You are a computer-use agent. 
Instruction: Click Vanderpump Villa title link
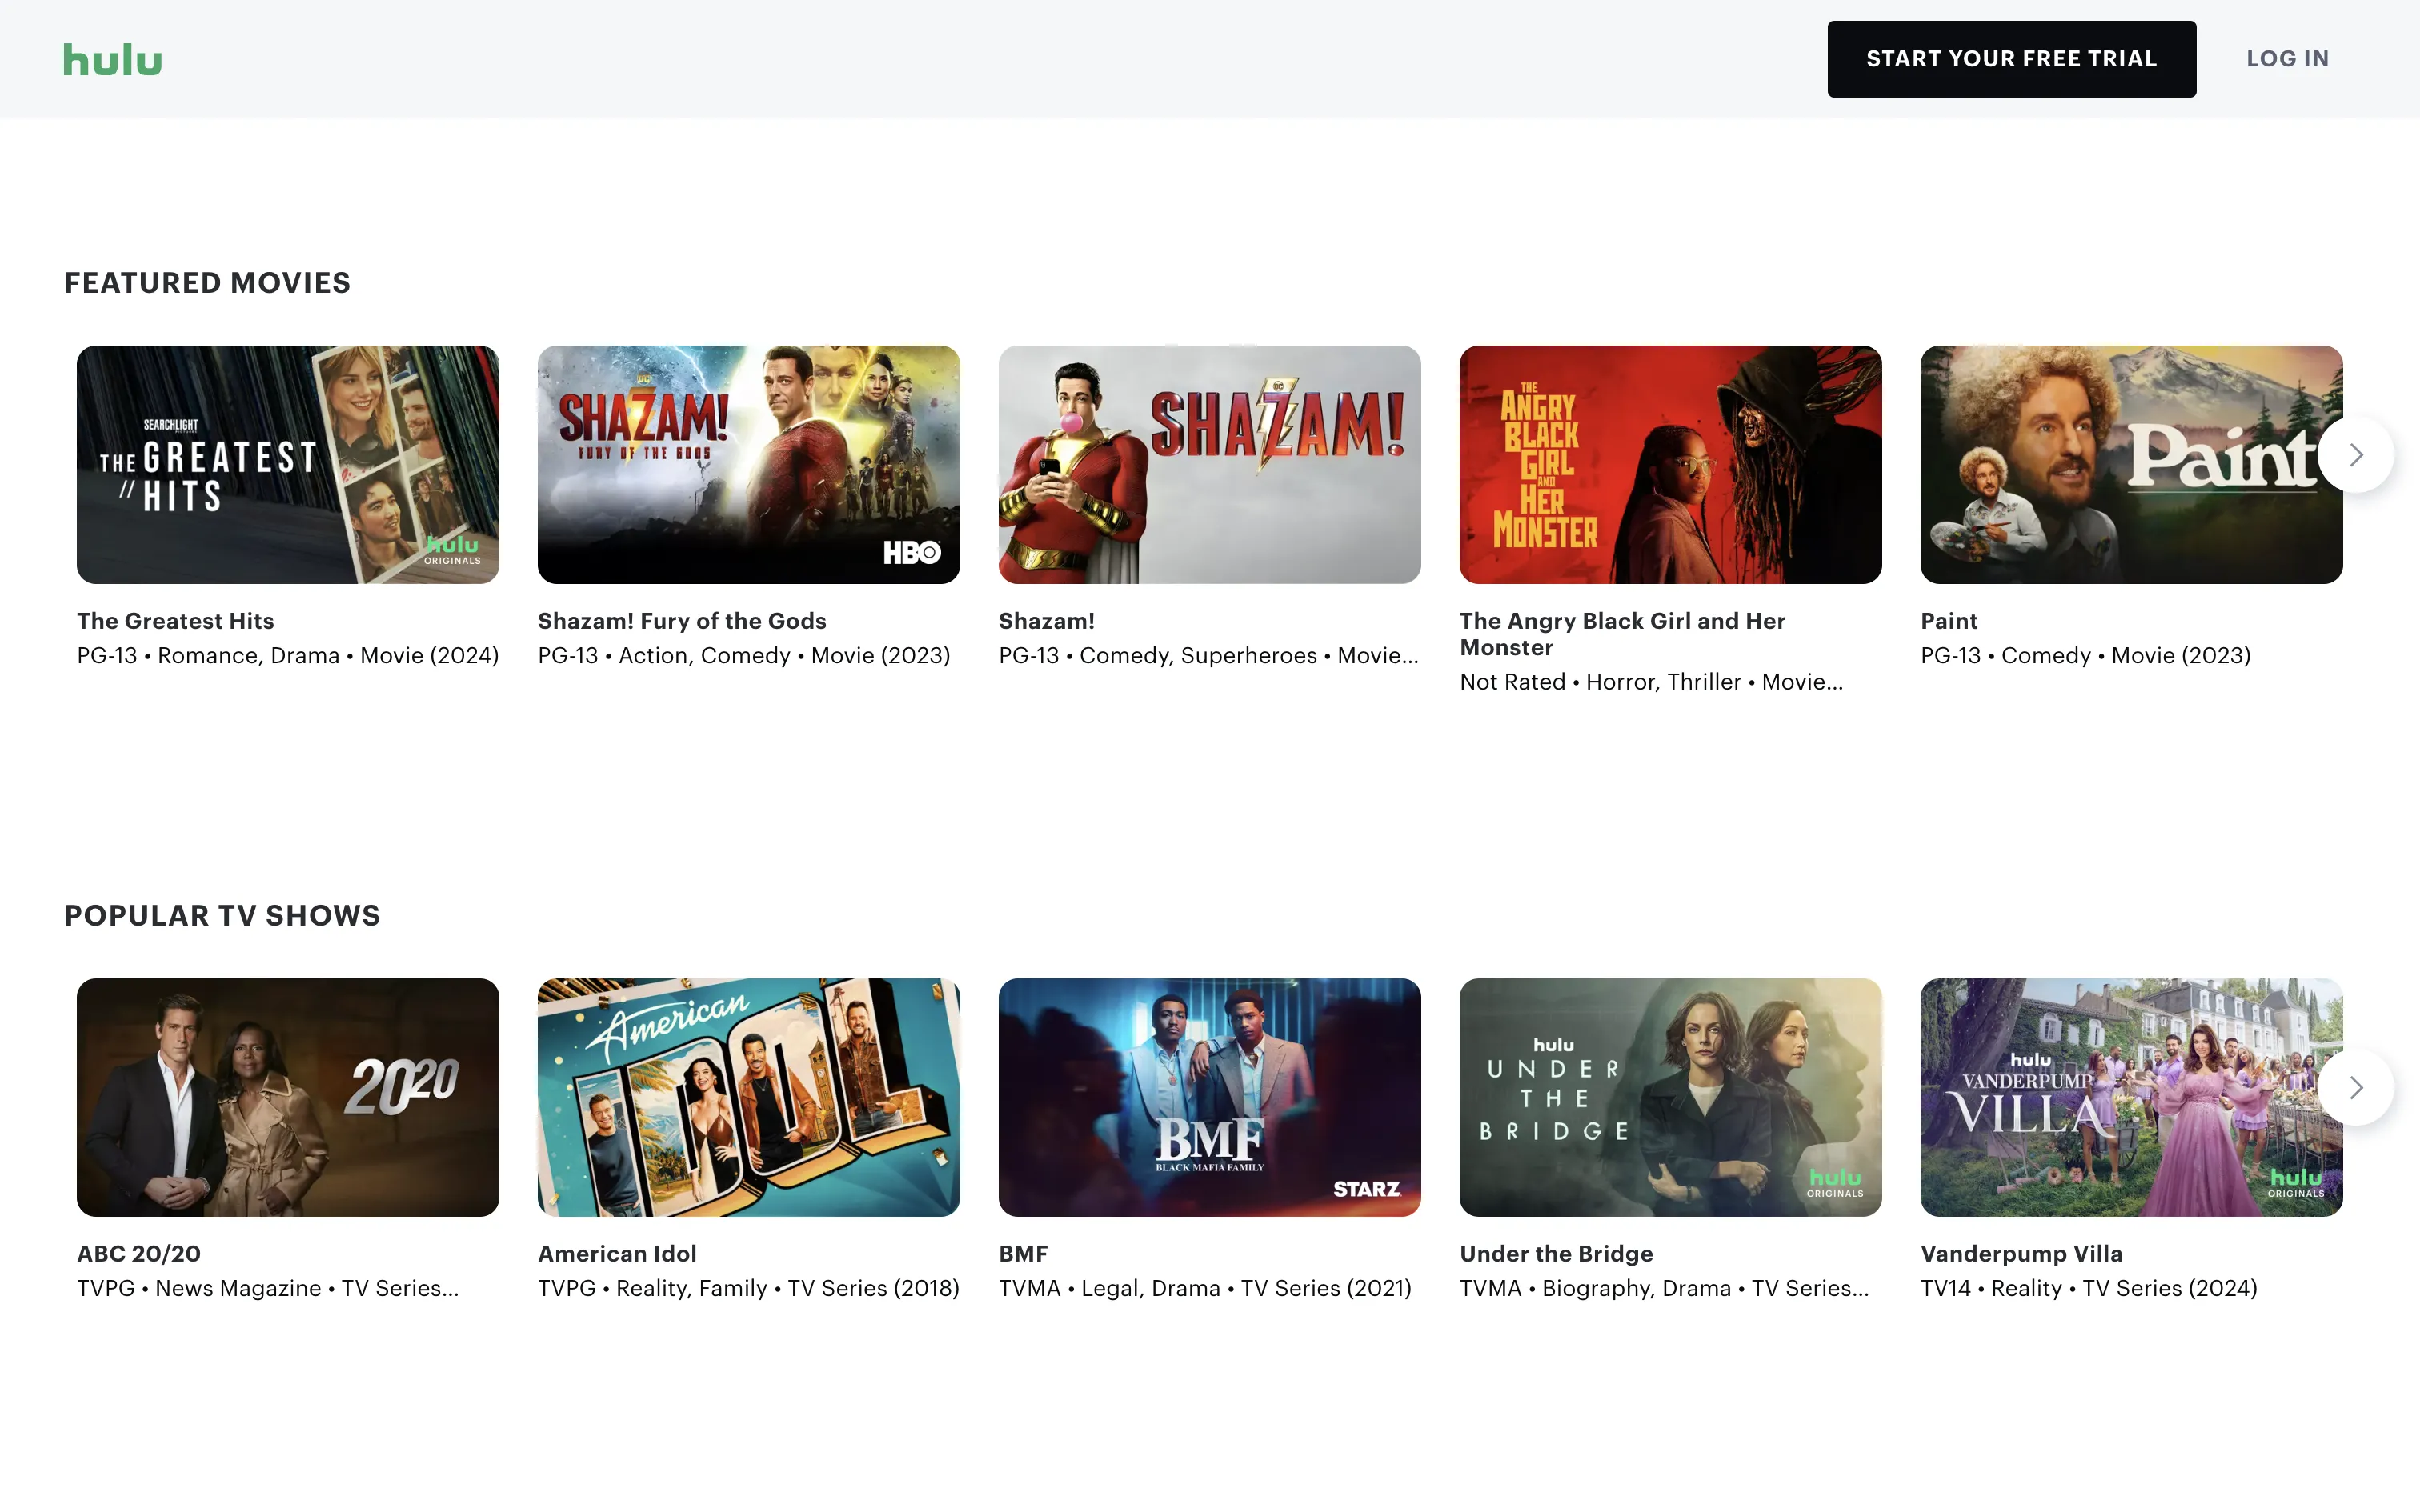2021,1254
